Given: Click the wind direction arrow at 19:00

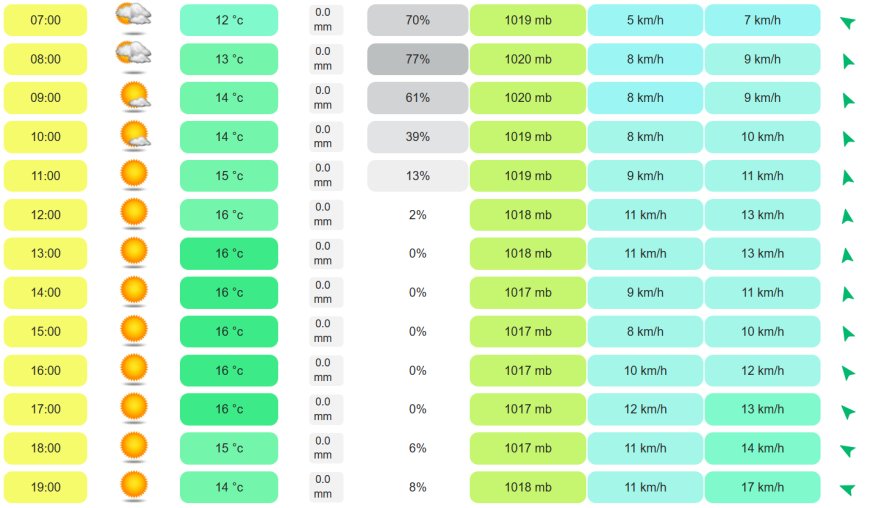Looking at the screenshot, I should point(847,489).
